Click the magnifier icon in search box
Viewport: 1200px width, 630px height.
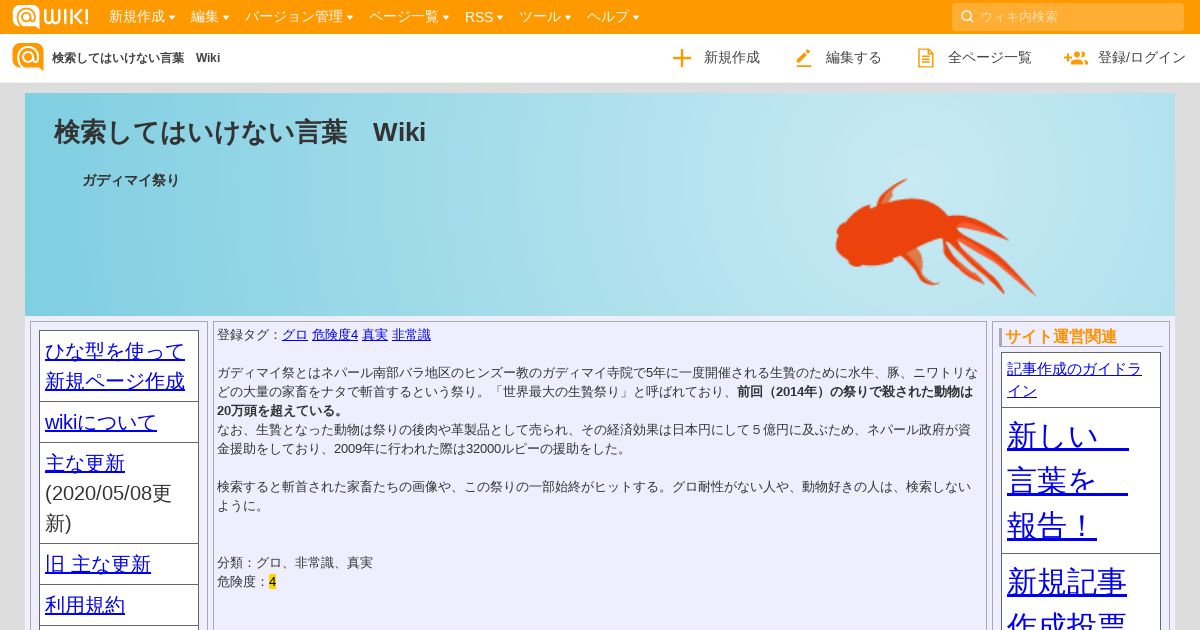(967, 17)
